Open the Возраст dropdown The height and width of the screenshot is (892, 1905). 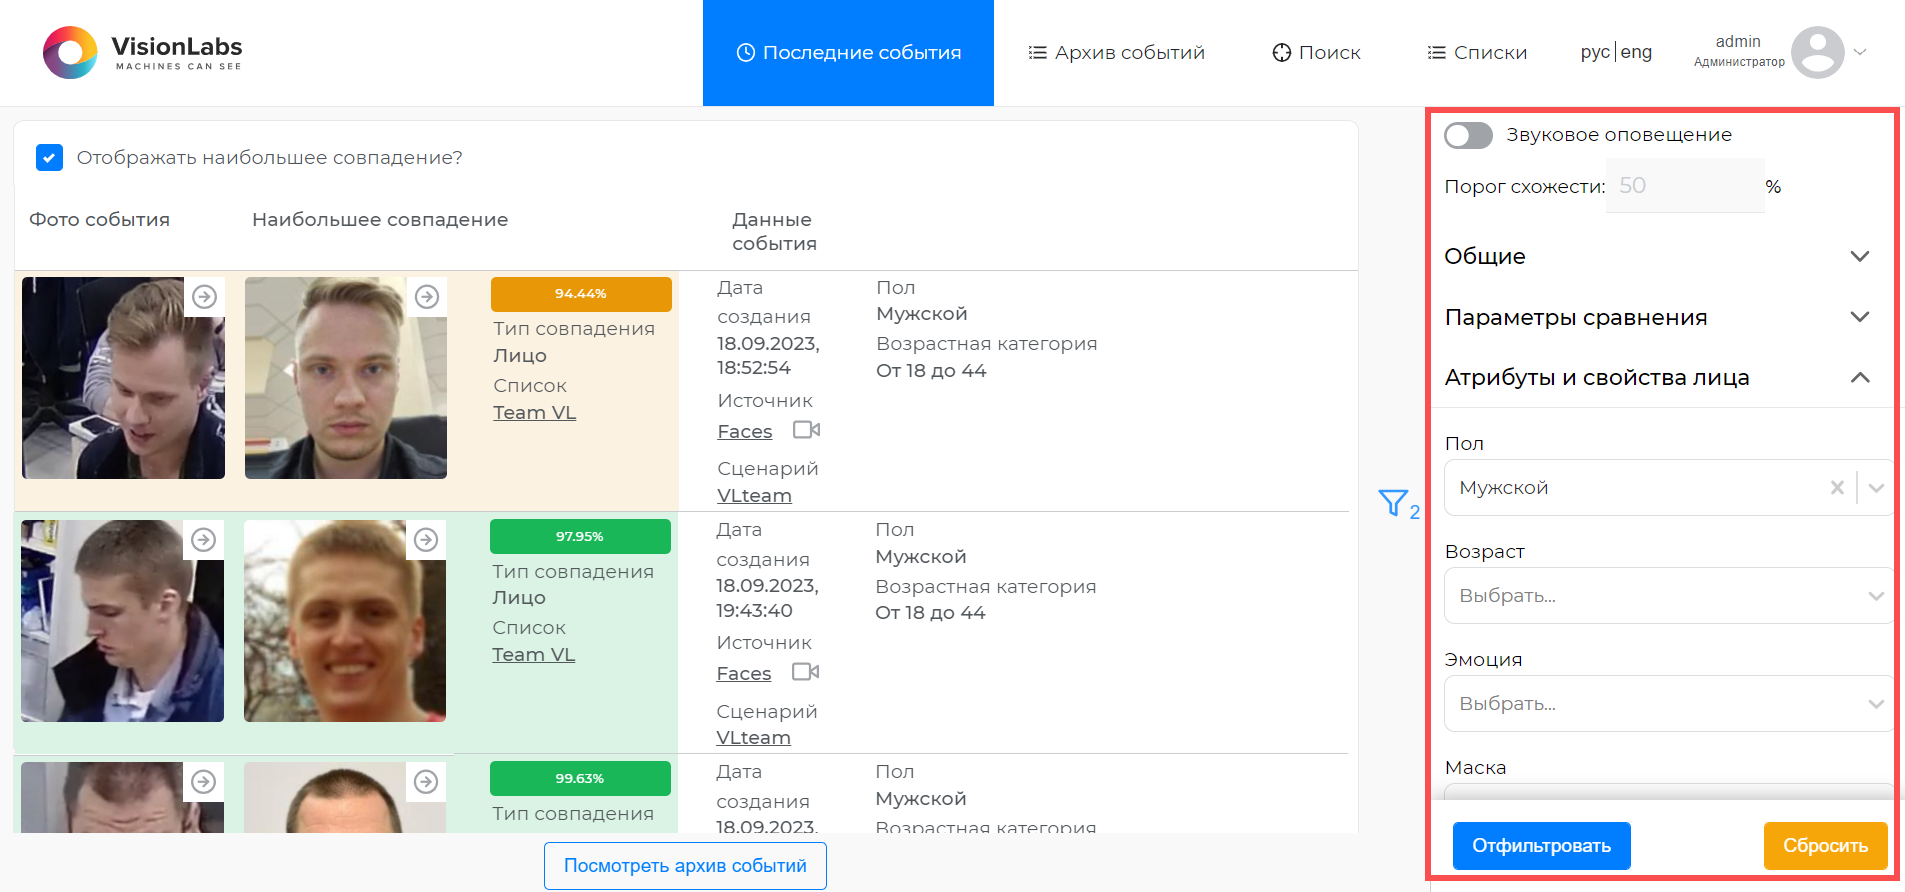[x=1668, y=596]
